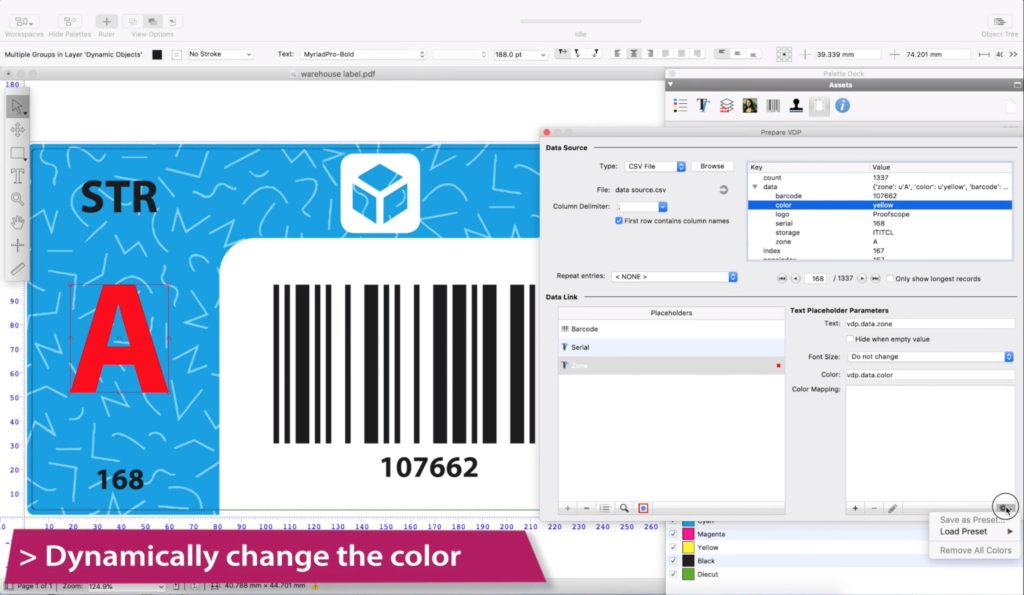Select the Zone placeholder row
The image size is (1024, 595).
(671, 366)
